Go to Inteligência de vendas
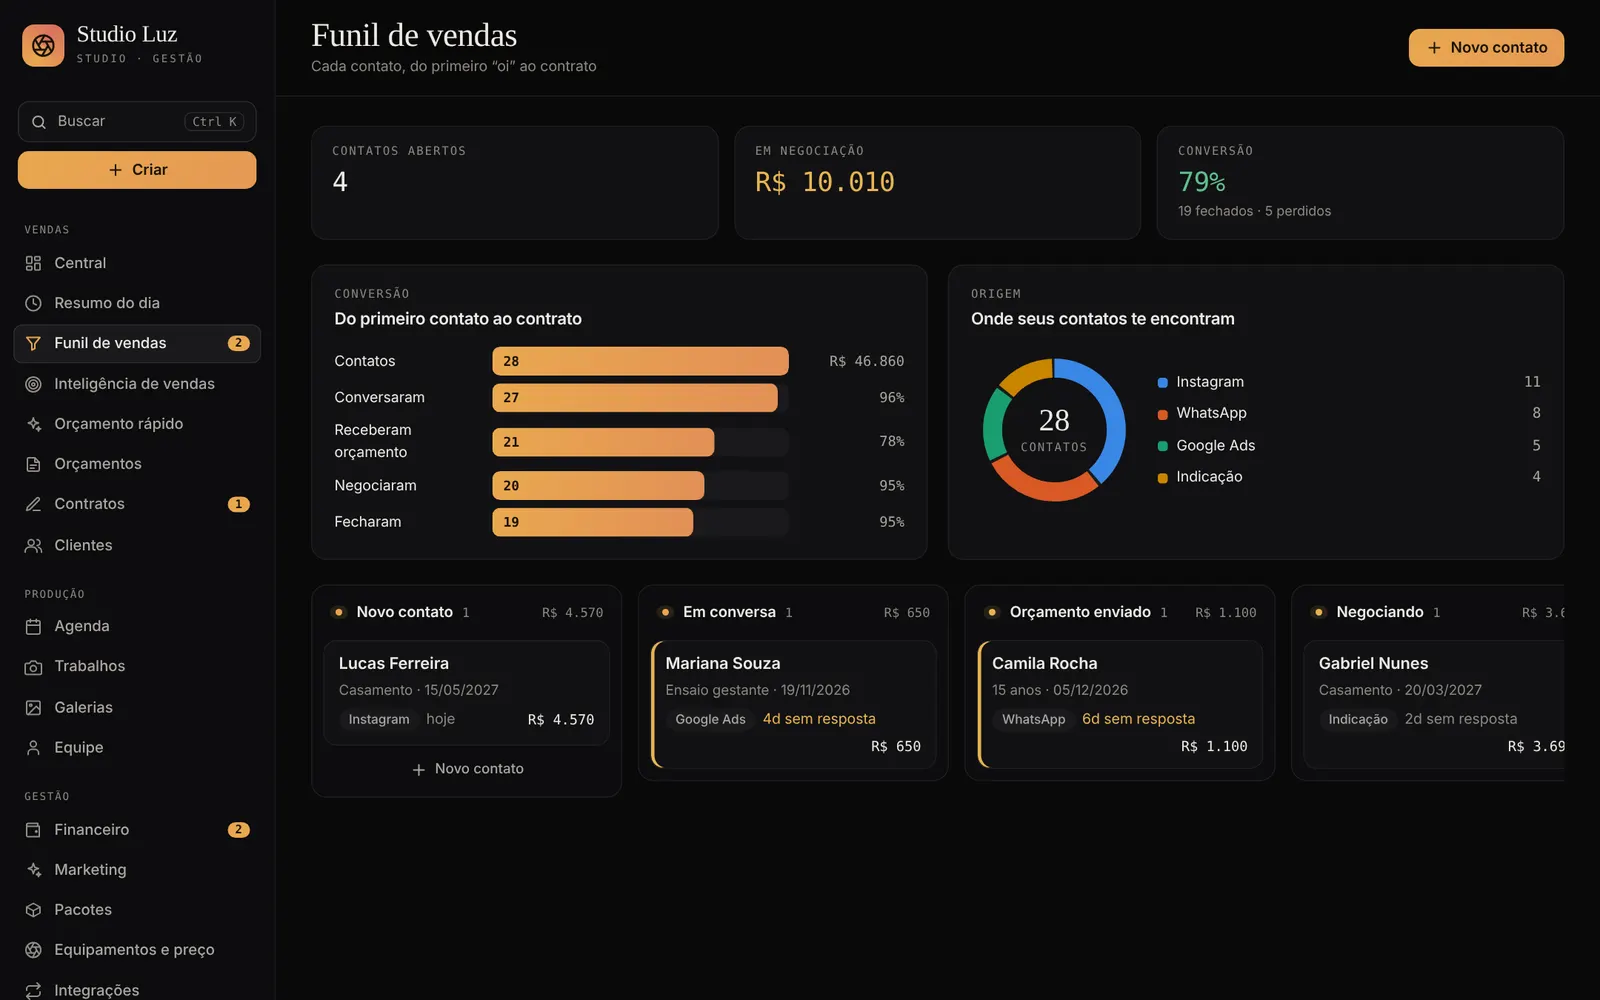The height and width of the screenshot is (1000, 1600). [137, 384]
